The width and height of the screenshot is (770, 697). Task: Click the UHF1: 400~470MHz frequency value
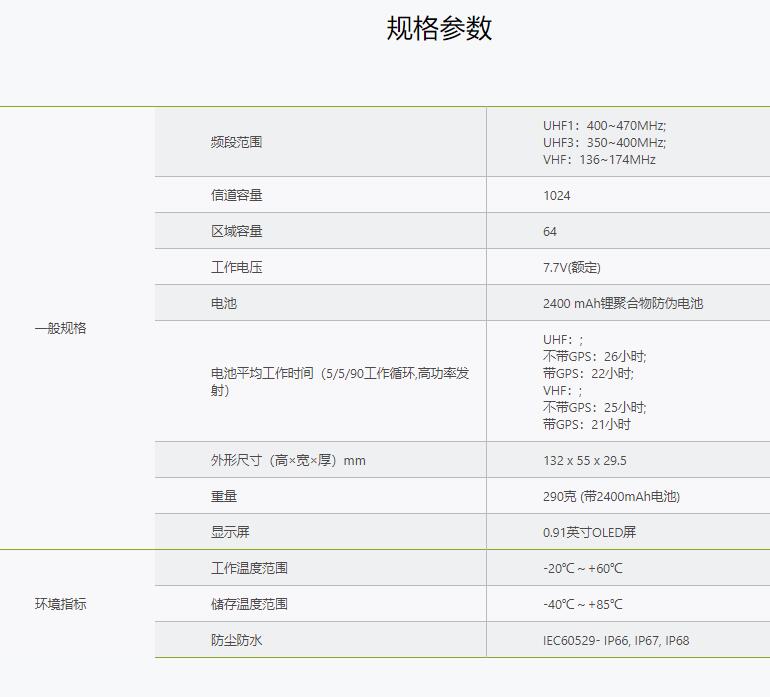coord(604,125)
